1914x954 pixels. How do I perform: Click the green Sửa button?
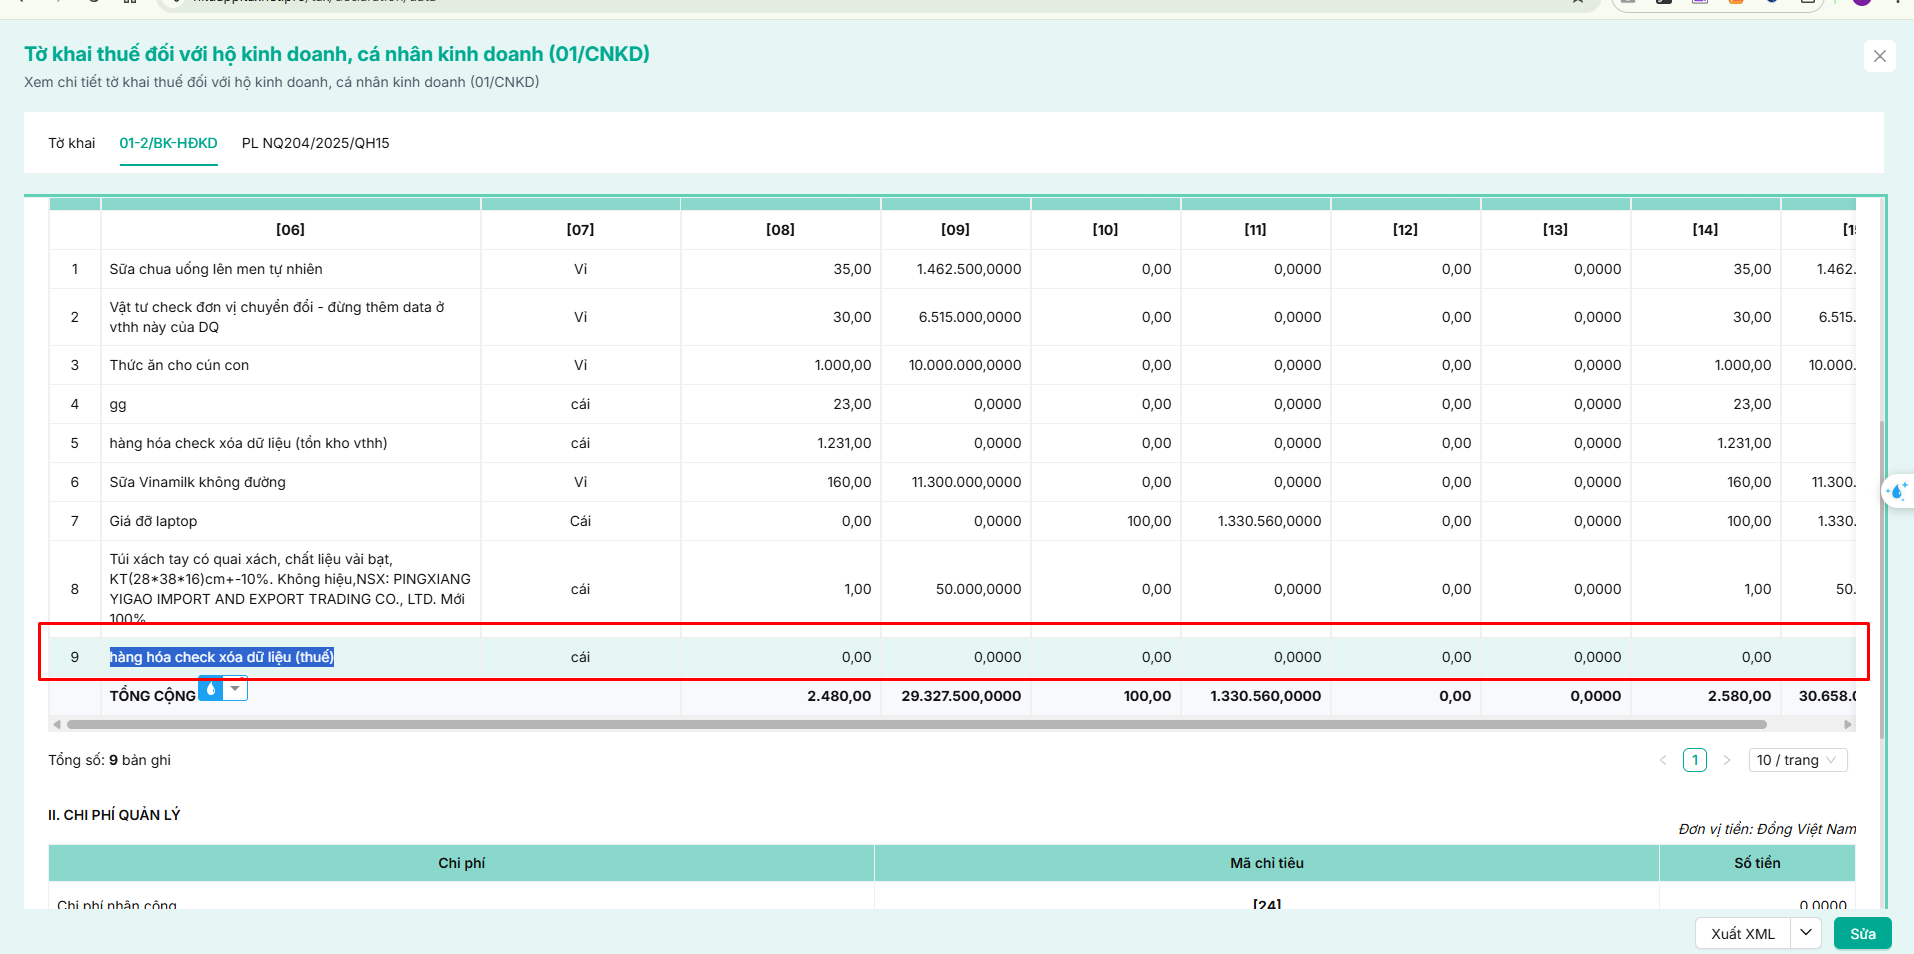coord(1862,933)
